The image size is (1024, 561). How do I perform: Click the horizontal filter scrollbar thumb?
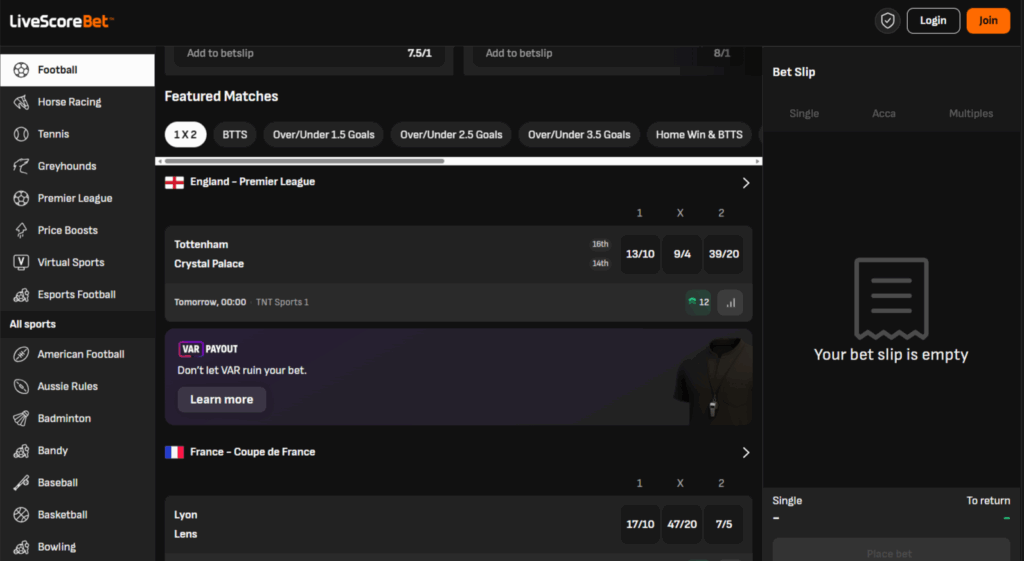[304, 161]
